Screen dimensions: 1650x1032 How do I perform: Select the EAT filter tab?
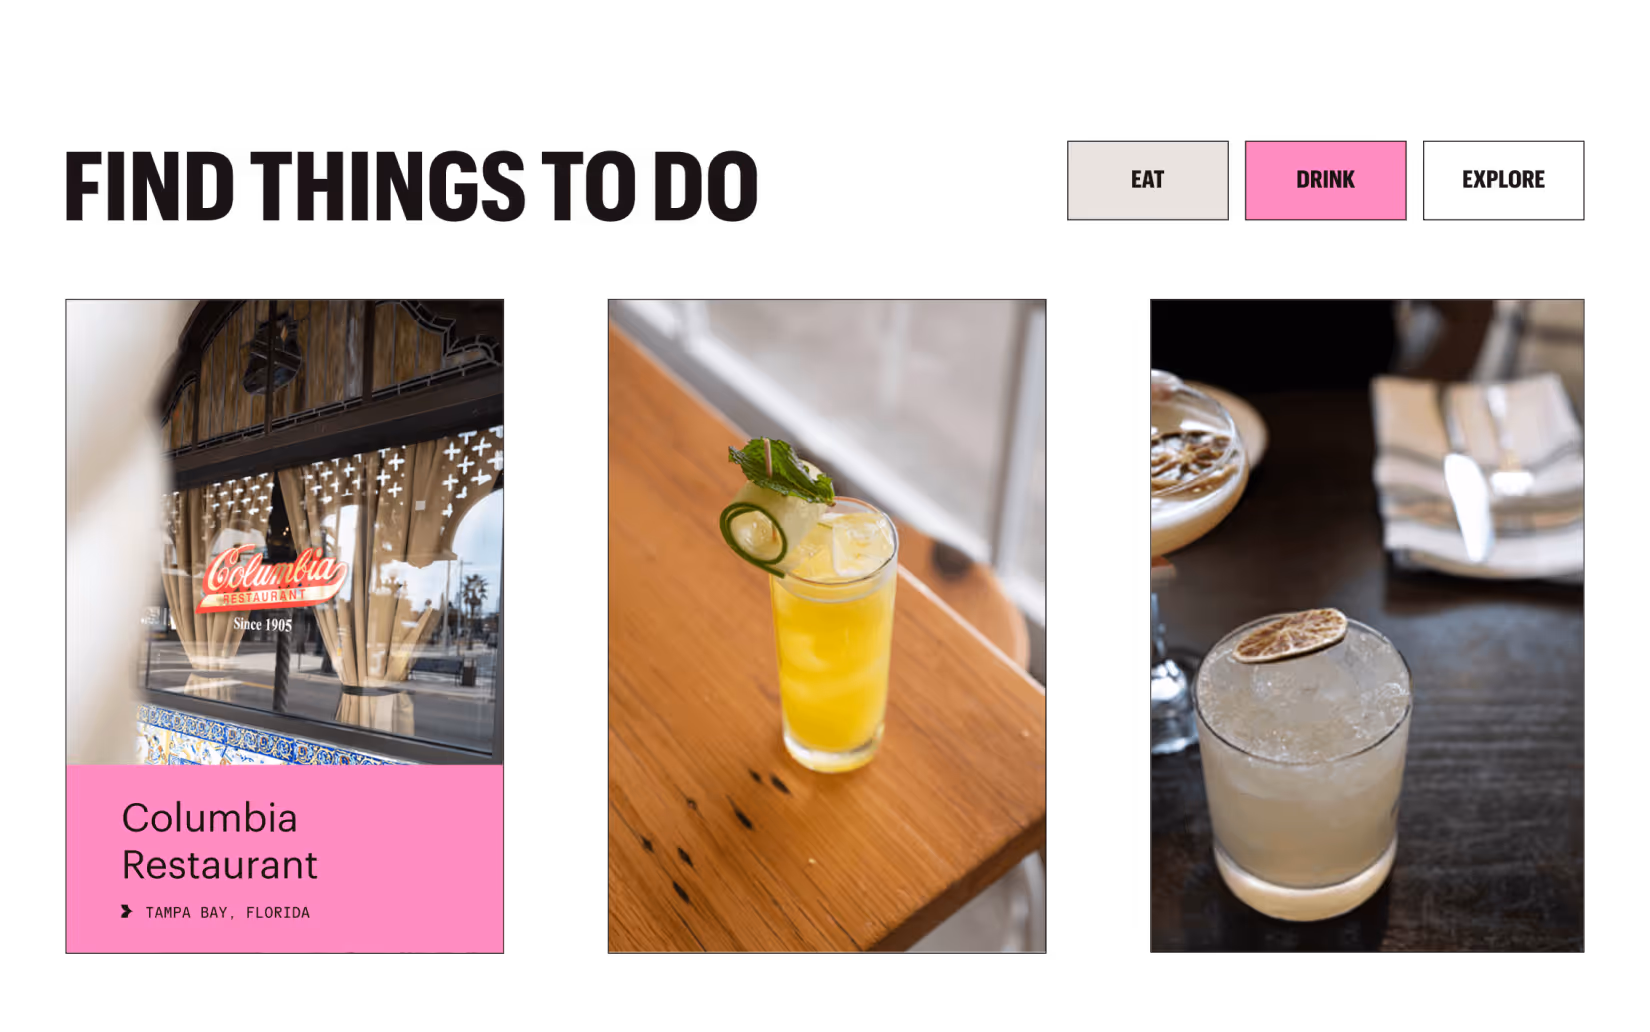coord(1147,180)
